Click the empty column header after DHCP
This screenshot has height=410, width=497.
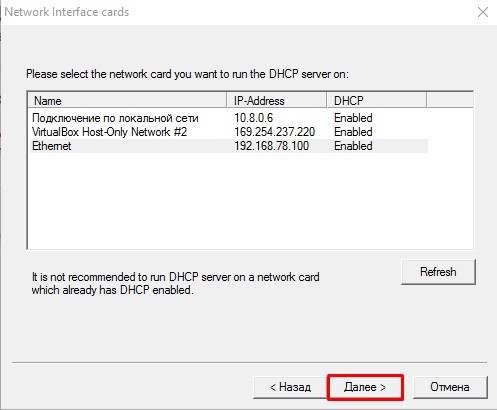coord(450,101)
